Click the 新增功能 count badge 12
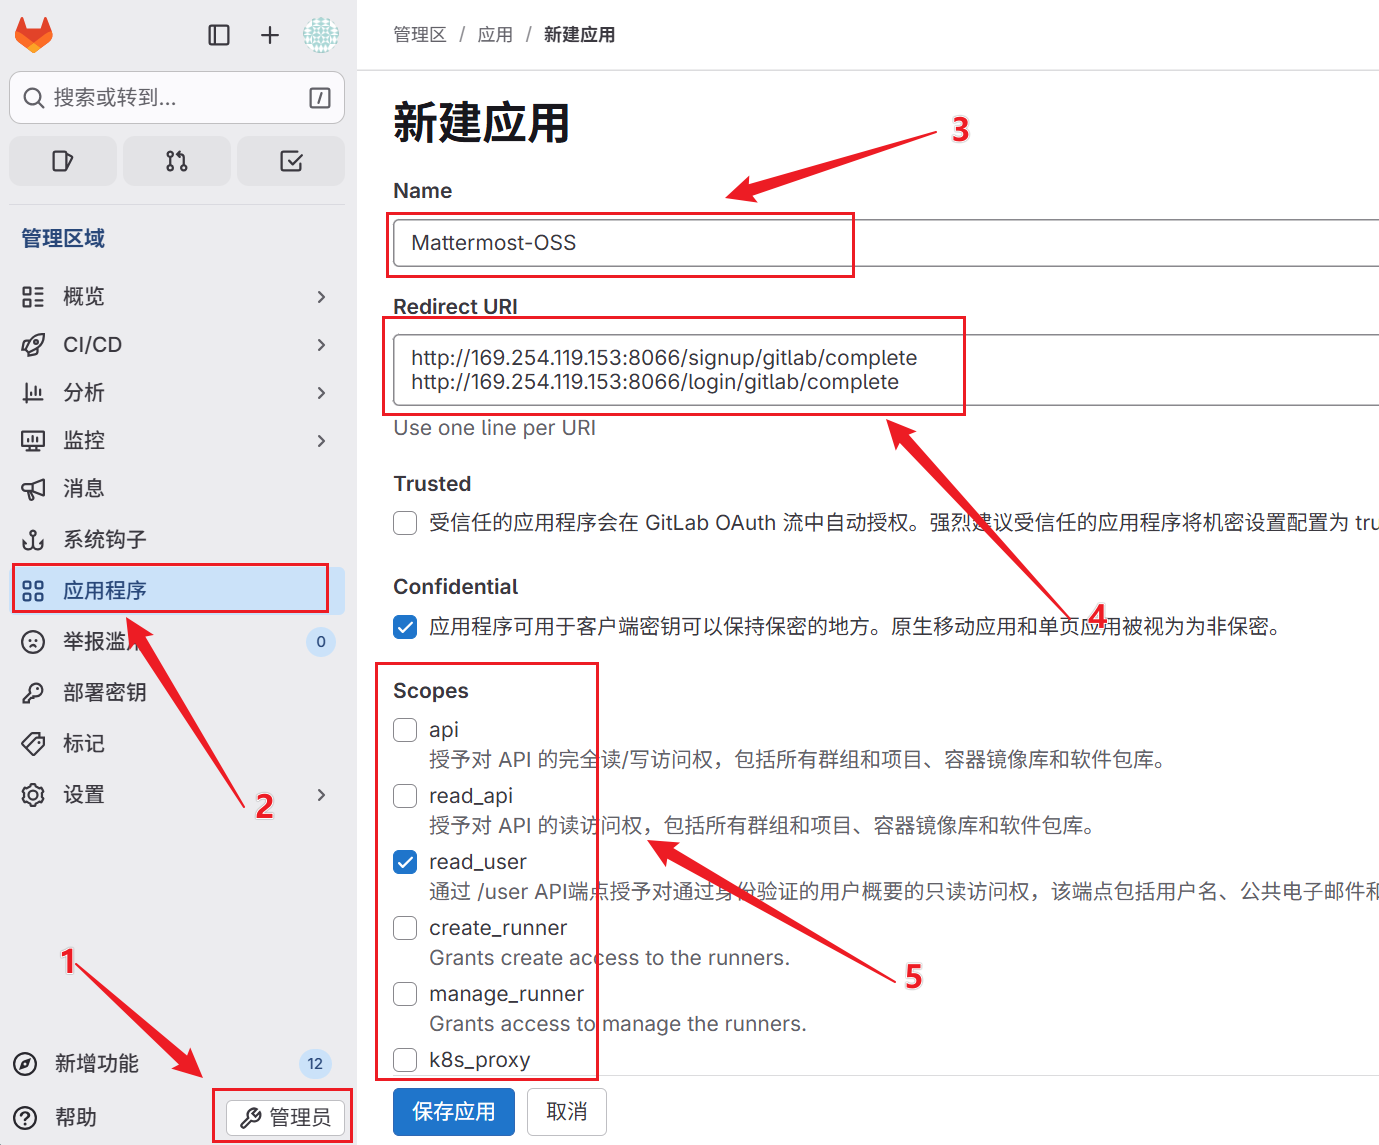This screenshot has height=1145, width=1379. [x=315, y=1064]
